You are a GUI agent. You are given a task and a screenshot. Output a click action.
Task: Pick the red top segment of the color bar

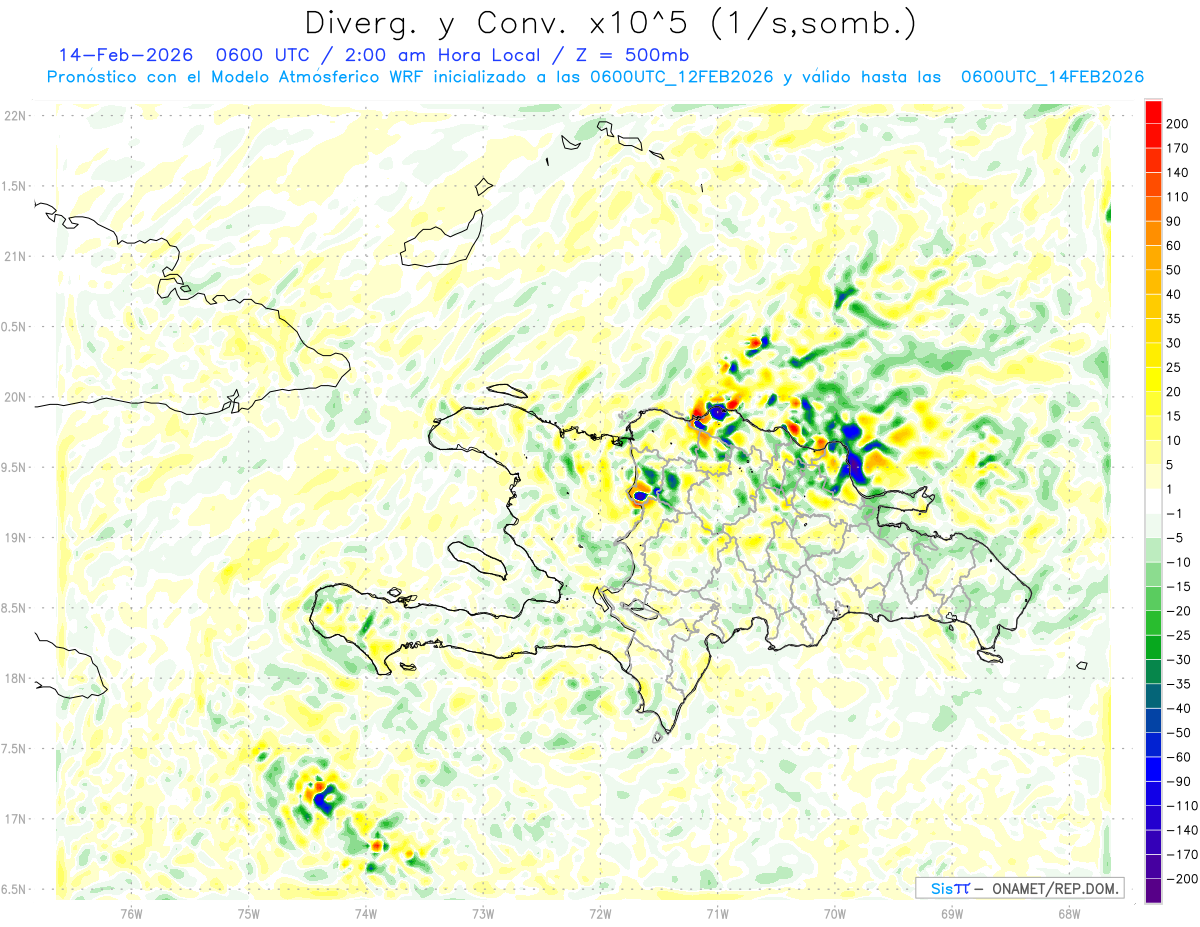click(x=1152, y=111)
